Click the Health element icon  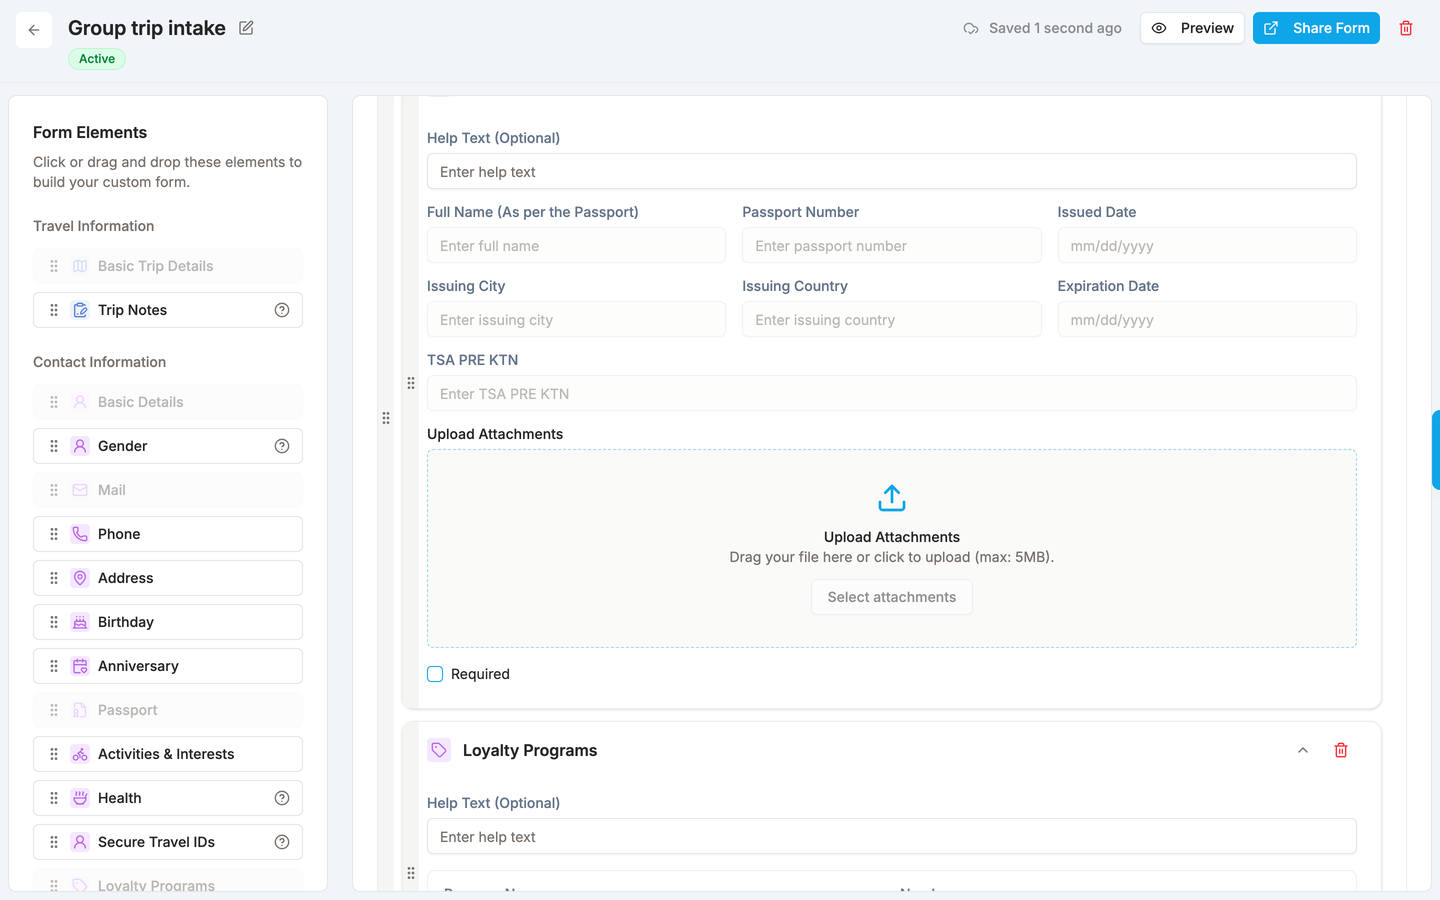[80, 798]
